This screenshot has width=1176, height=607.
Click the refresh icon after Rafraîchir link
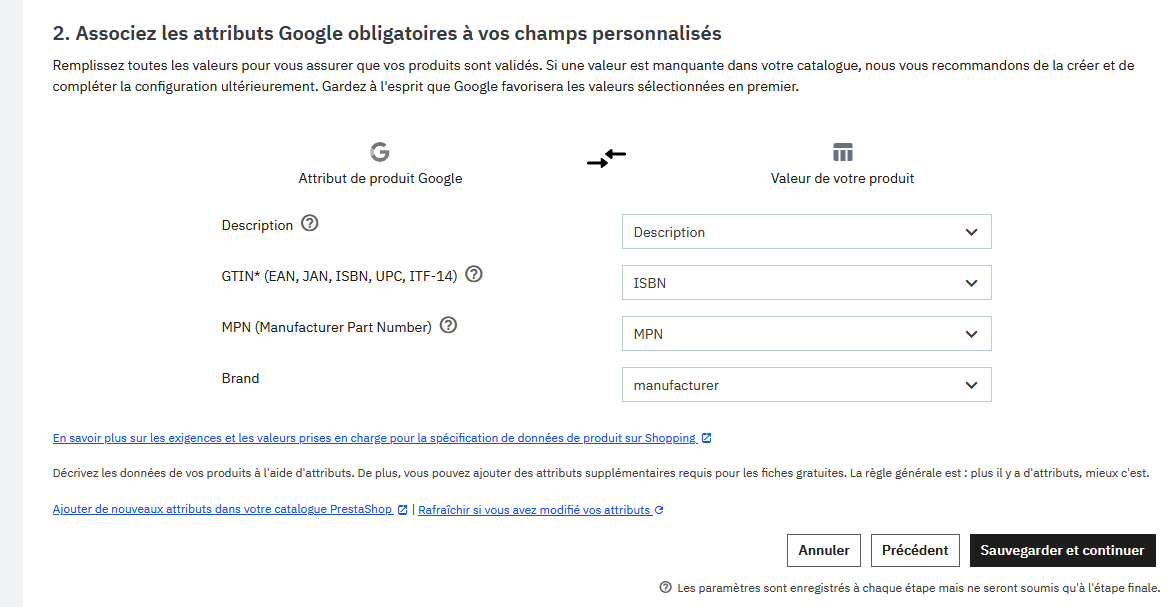659,510
